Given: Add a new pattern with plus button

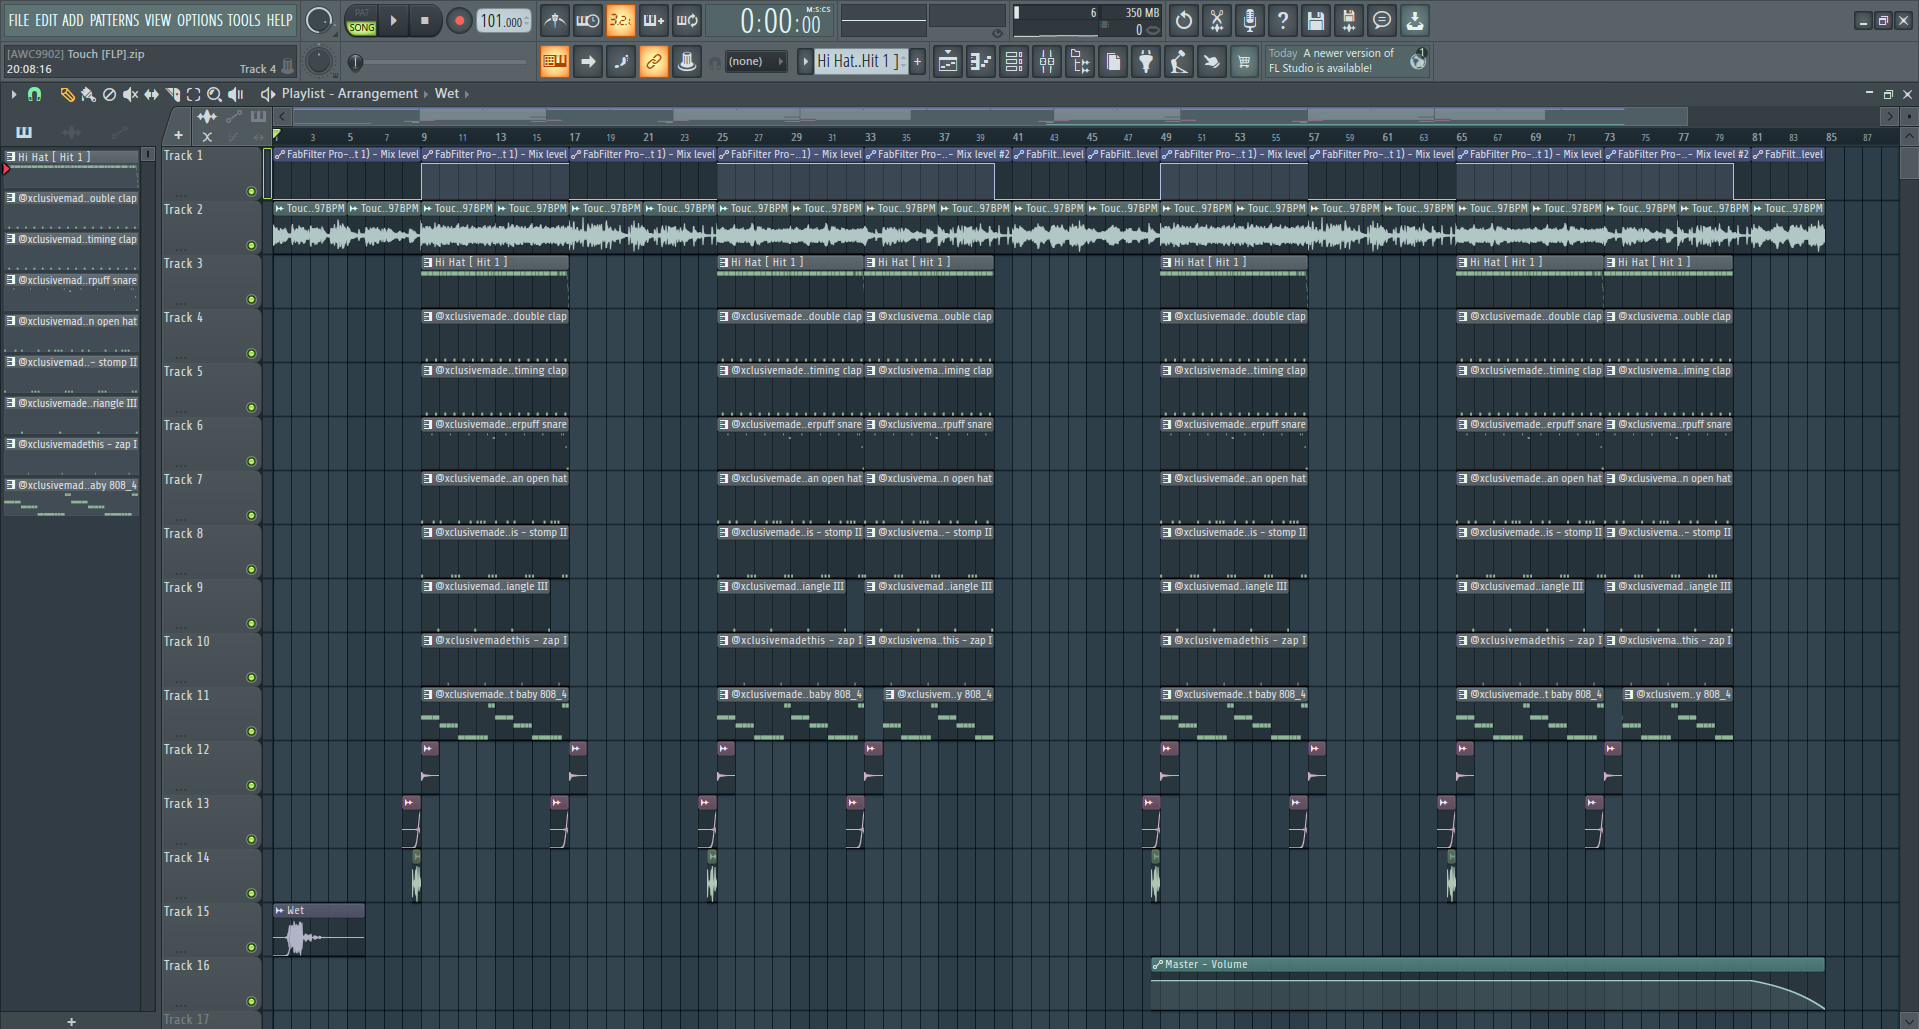Looking at the screenshot, I should click(x=917, y=62).
